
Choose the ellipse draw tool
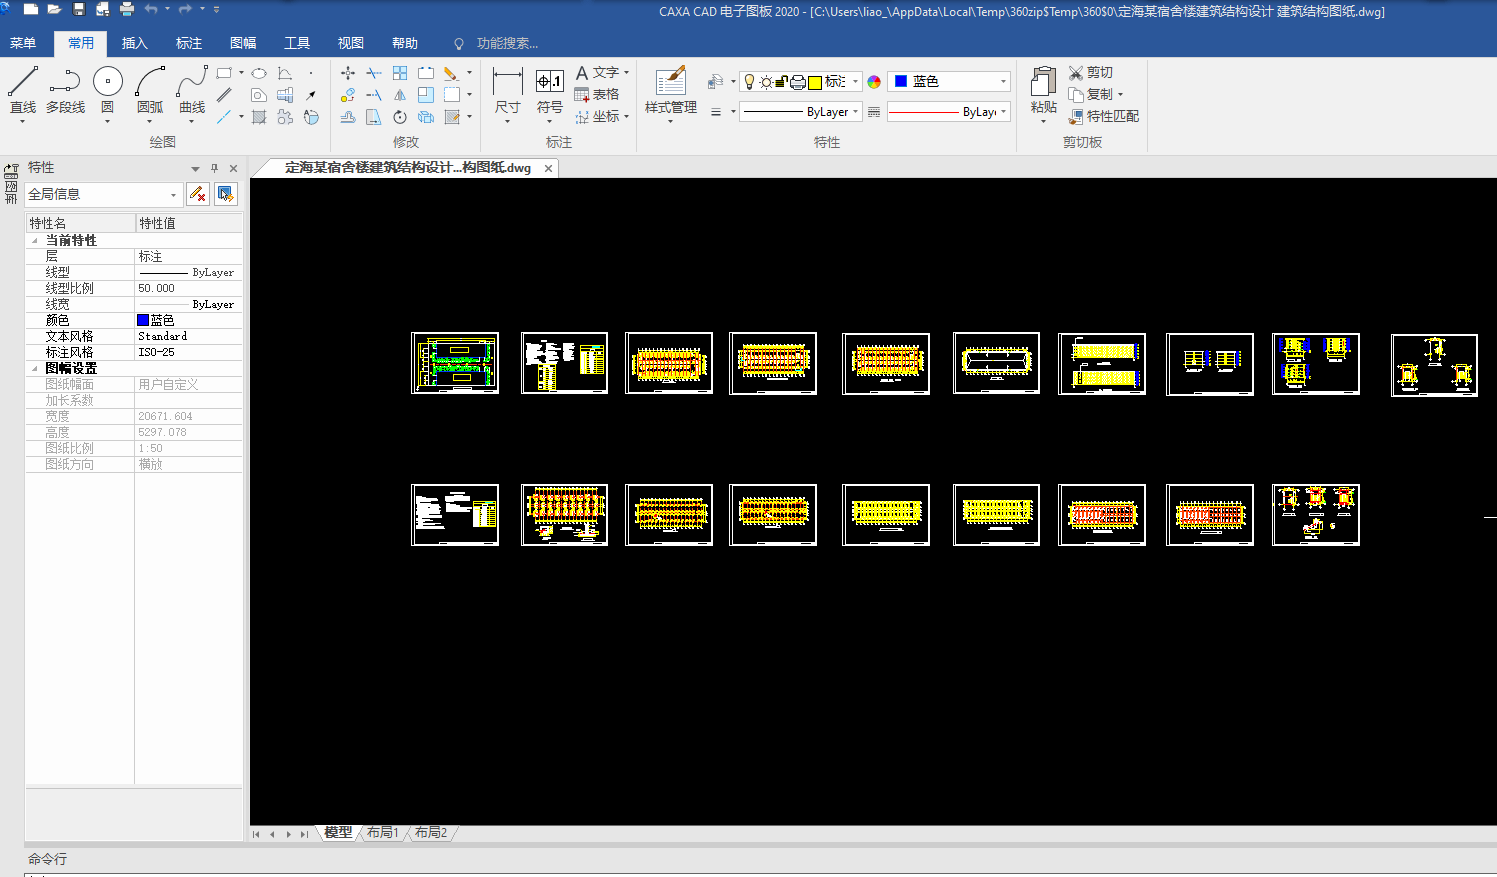pyautogui.click(x=259, y=73)
